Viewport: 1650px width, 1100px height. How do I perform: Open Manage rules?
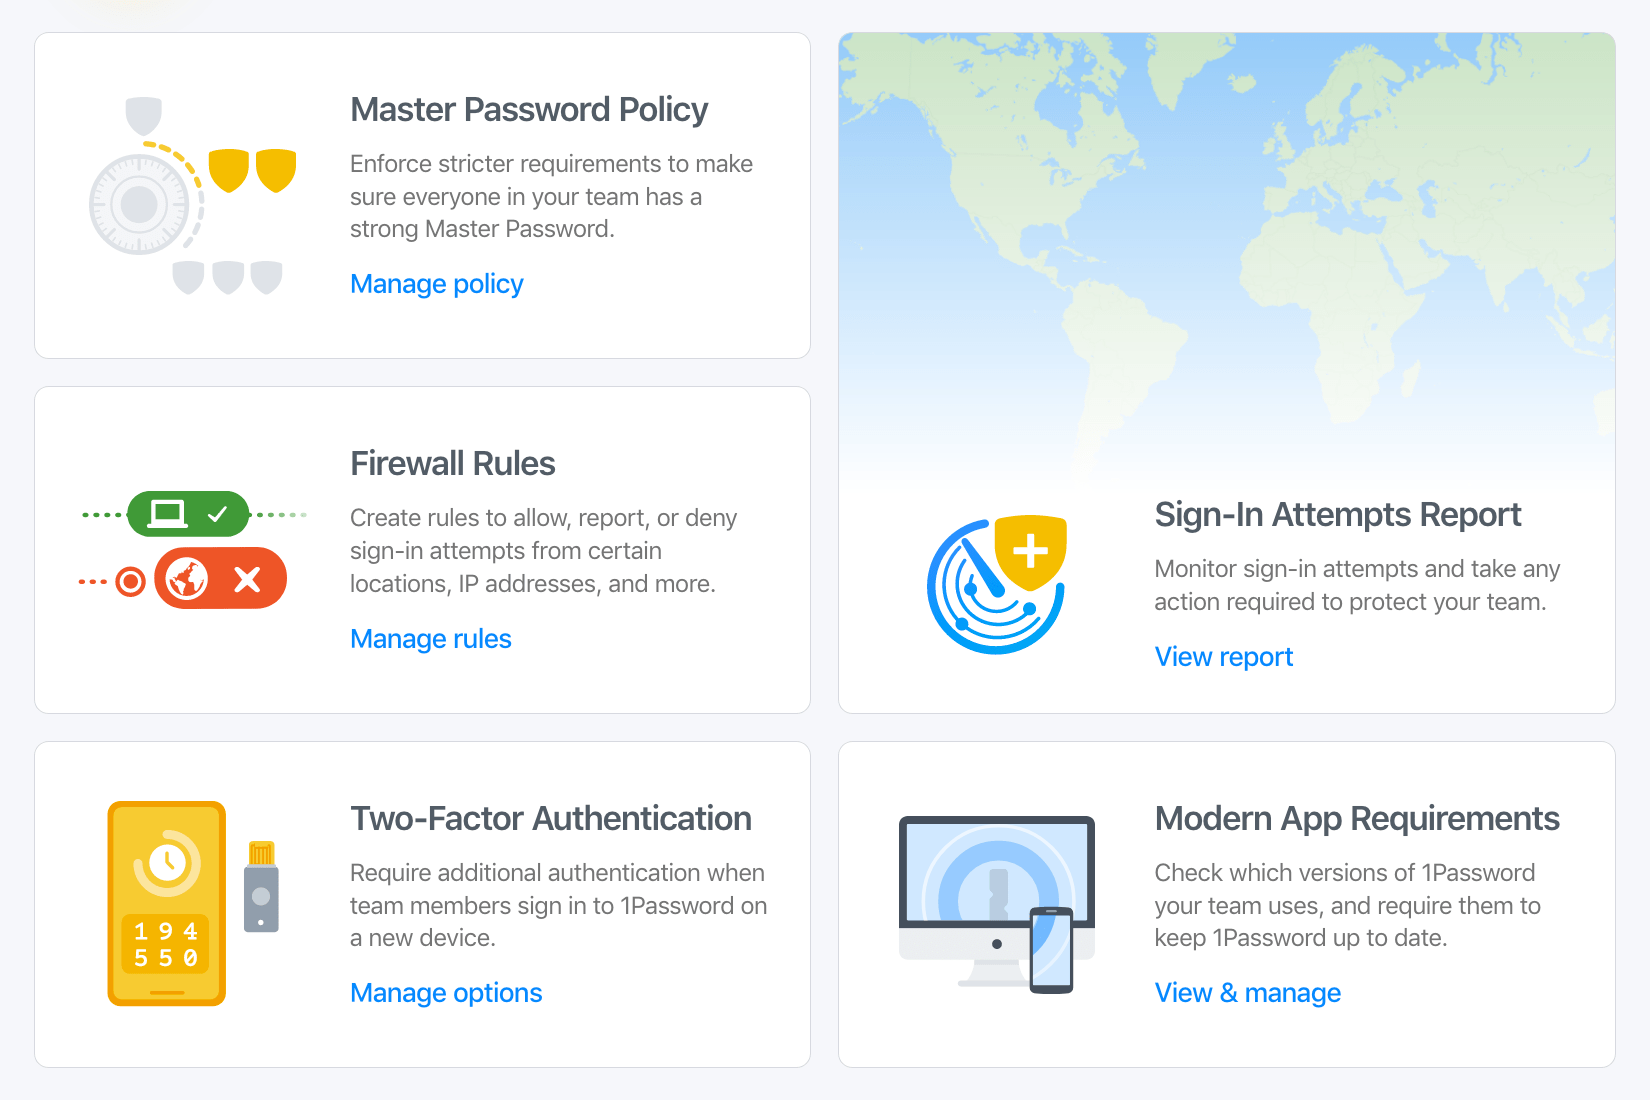pos(430,639)
